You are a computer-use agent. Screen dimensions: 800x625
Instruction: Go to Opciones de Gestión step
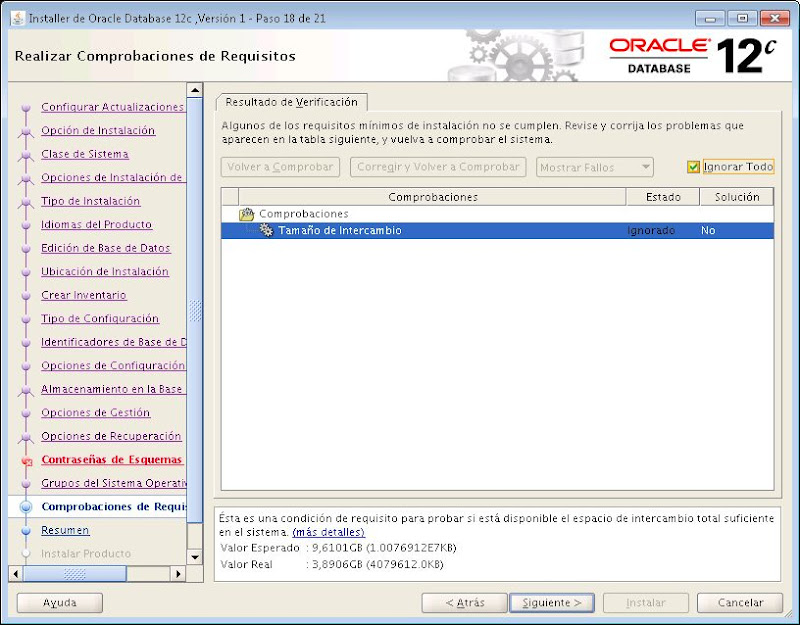(95, 412)
